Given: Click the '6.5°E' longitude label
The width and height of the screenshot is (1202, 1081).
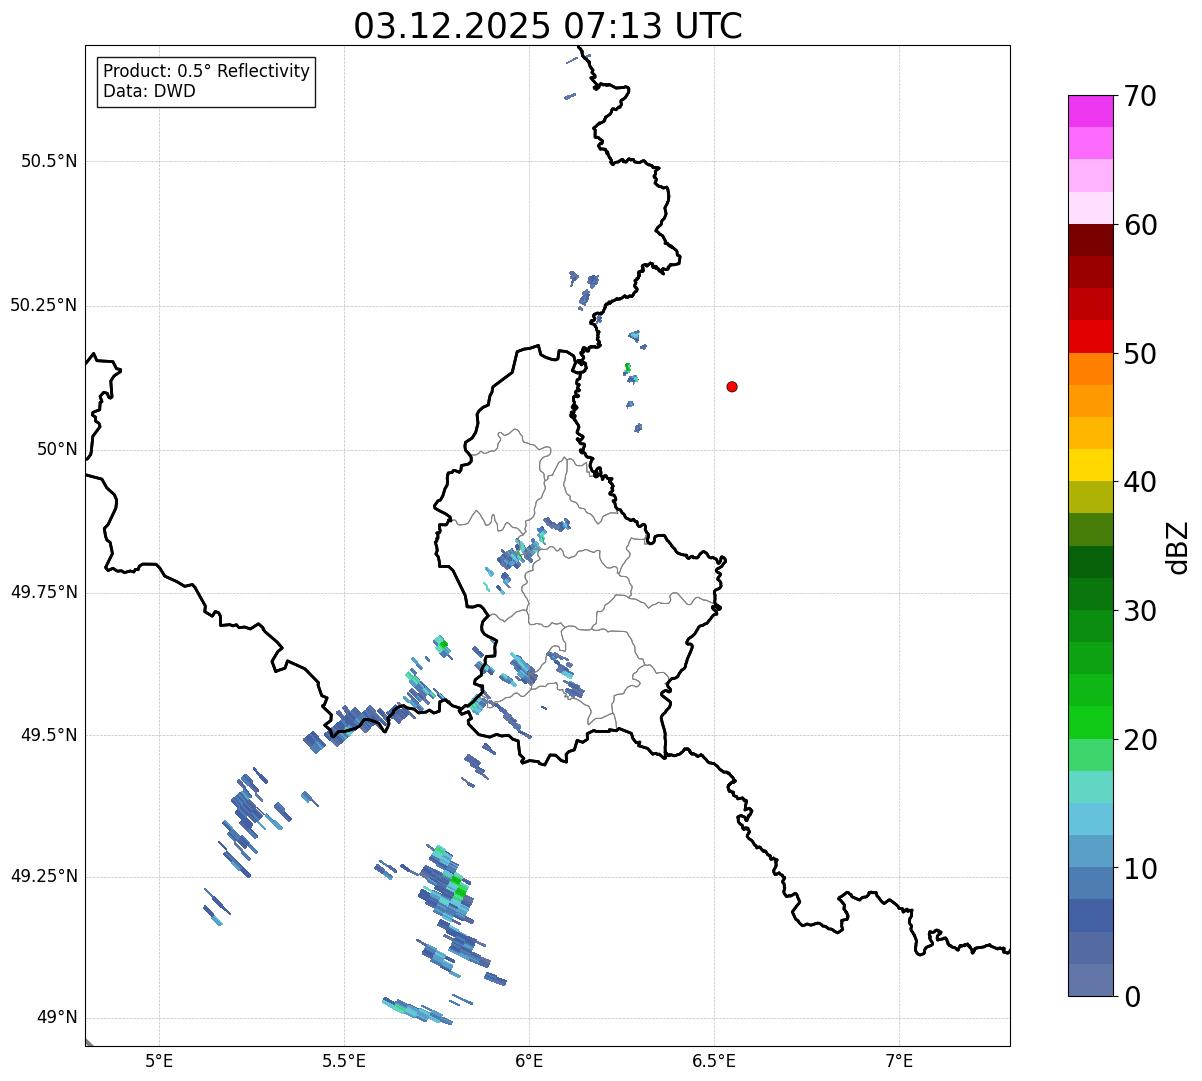Looking at the screenshot, I should pyautogui.click(x=714, y=1060).
